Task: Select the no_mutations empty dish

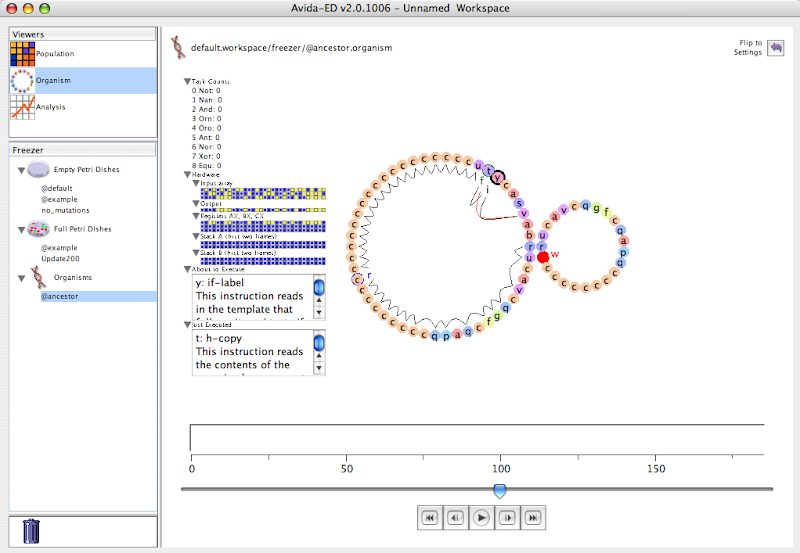Action: (x=65, y=210)
